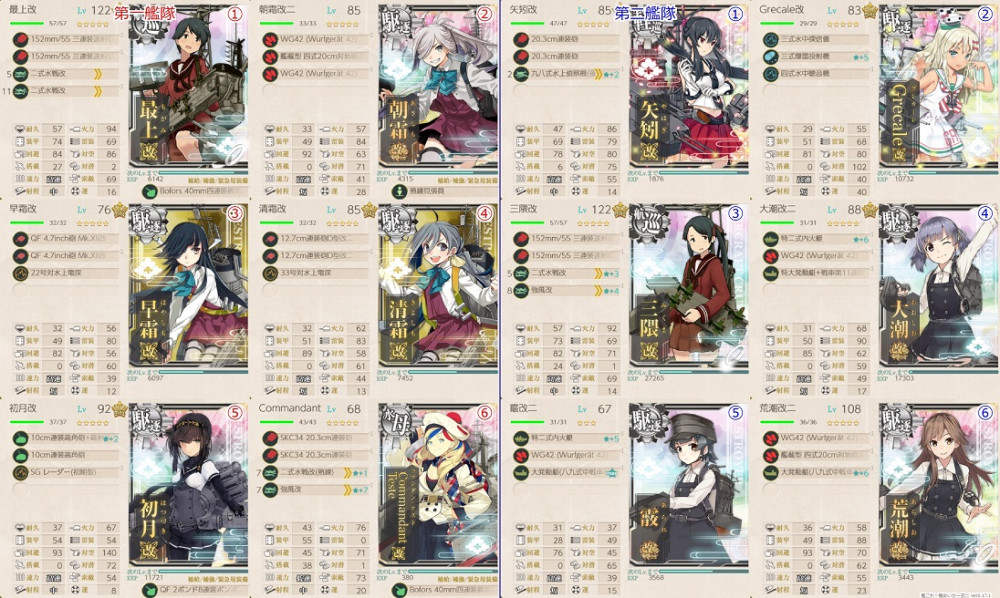
Task: Select the 第一艦隊 fleet label
Action: [x=145, y=13]
